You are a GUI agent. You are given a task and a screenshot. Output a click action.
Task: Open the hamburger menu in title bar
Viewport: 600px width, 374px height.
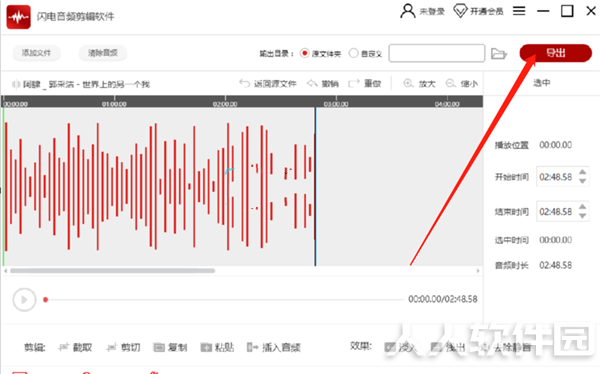tap(519, 11)
